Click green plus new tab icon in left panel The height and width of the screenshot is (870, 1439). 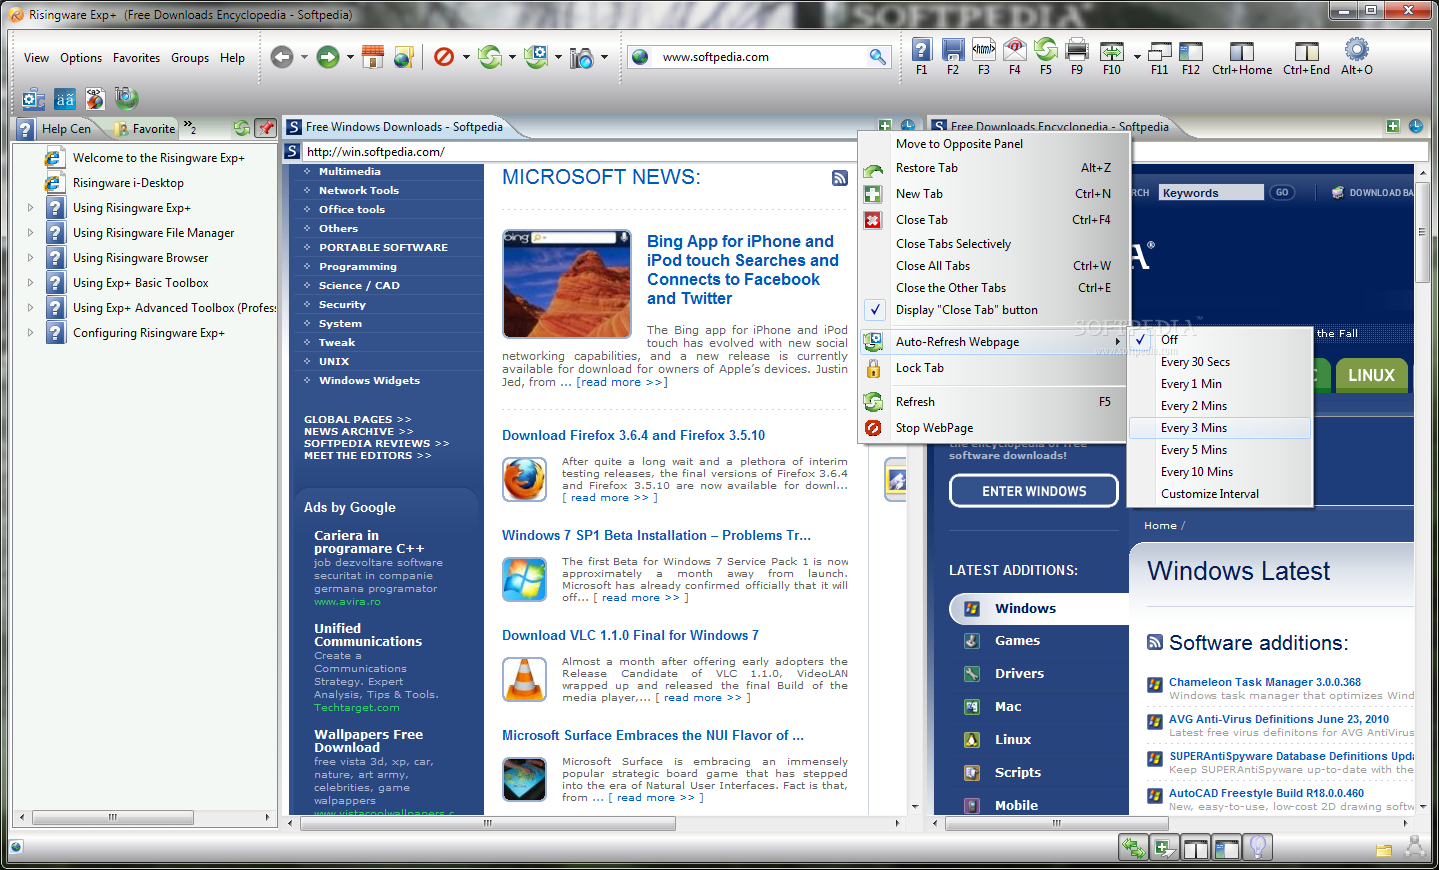click(x=885, y=126)
